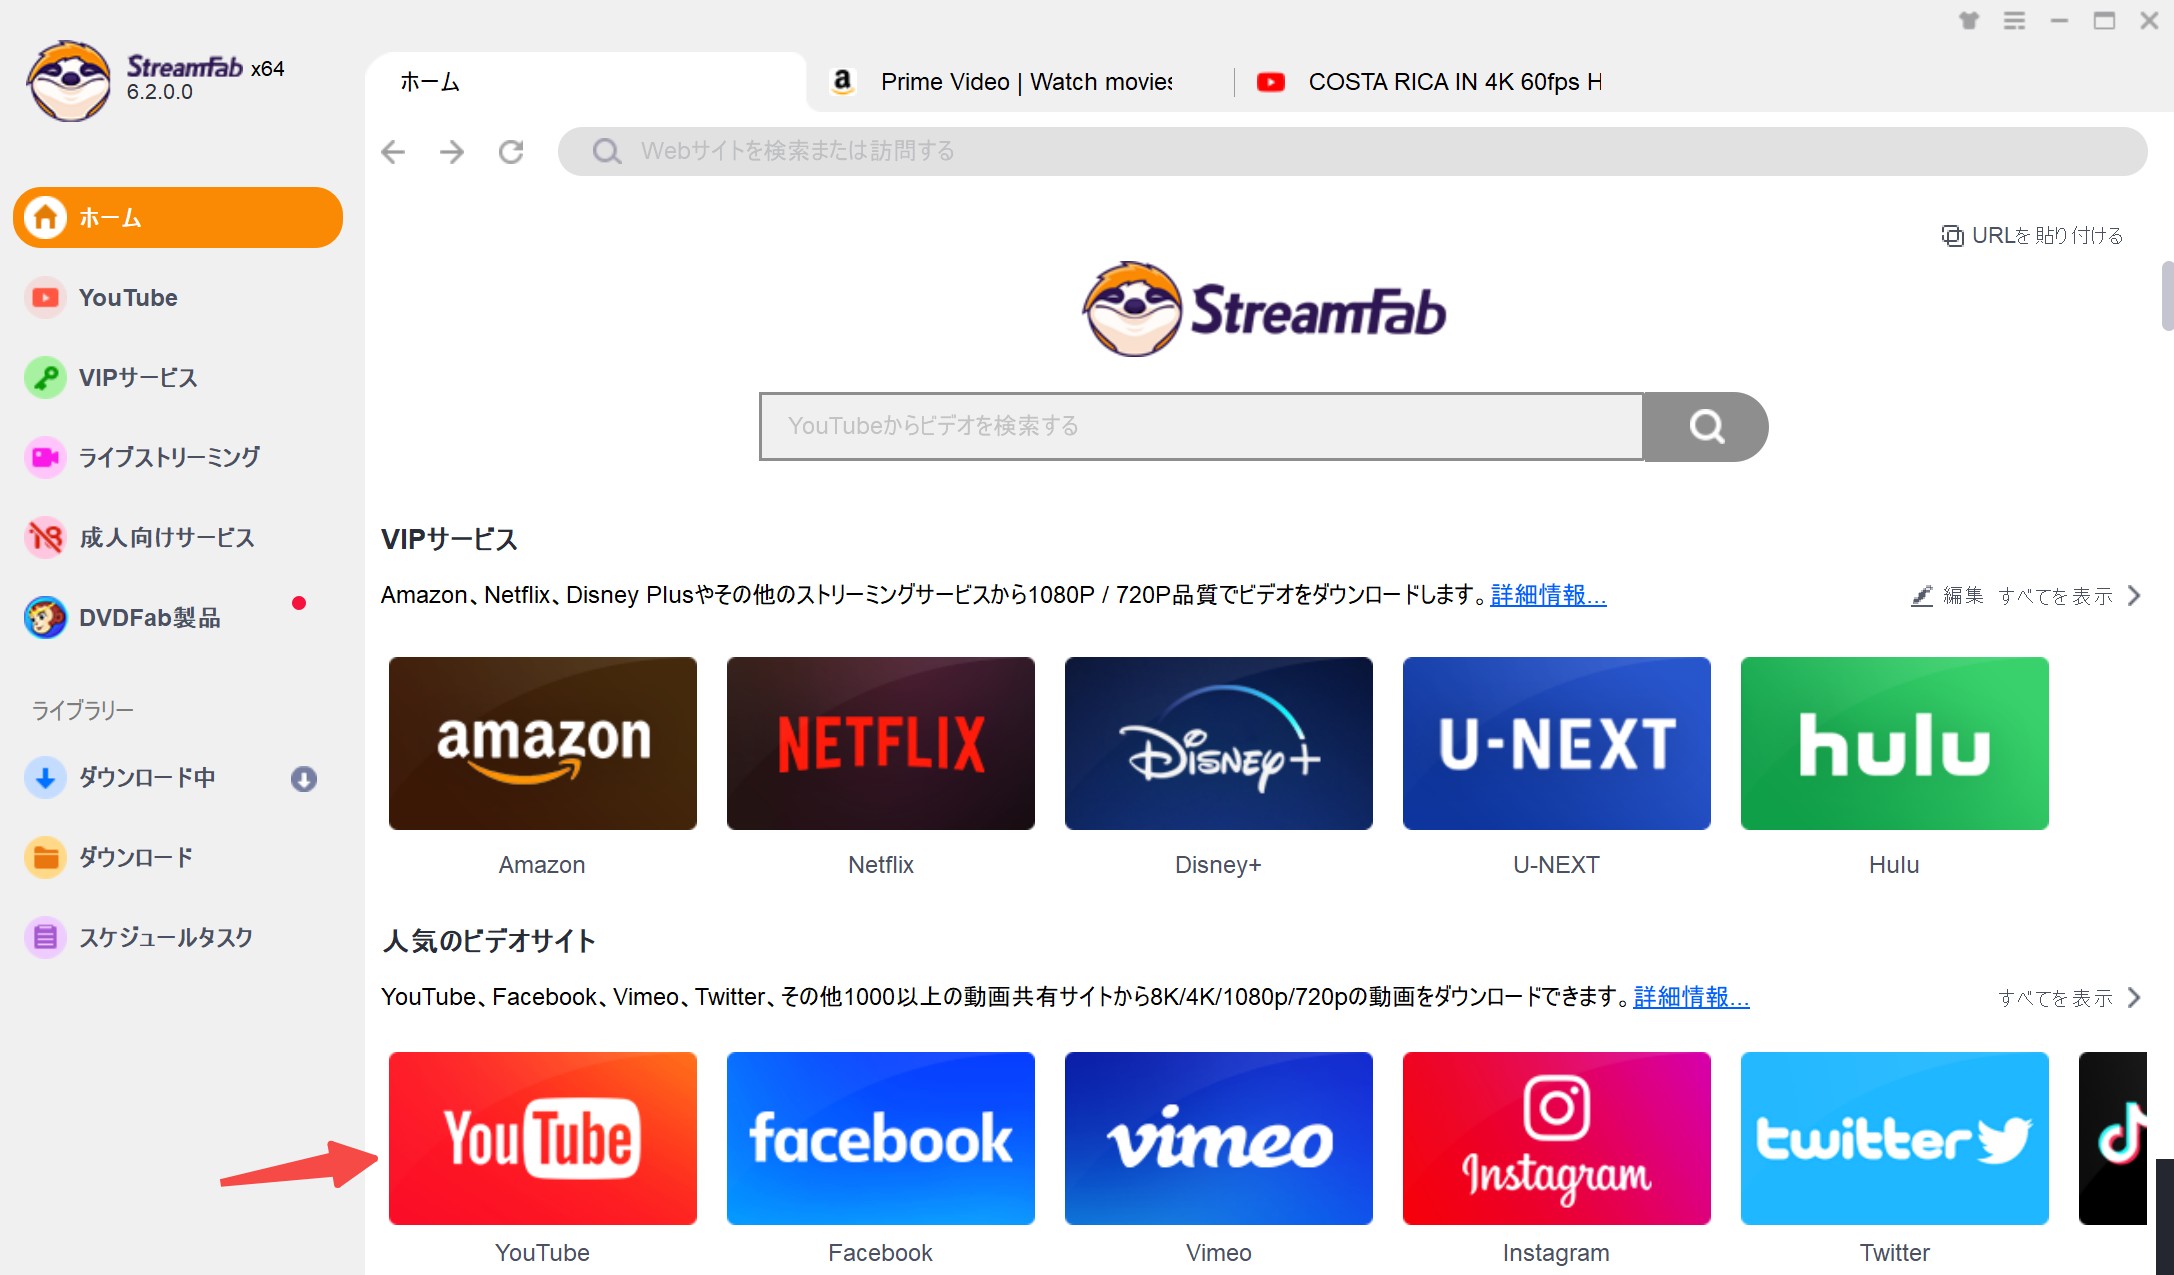The width and height of the screenshot is (2174, 1275).
Task: Open VIP service 詳細情報 link
Action: coord(1548,595)
